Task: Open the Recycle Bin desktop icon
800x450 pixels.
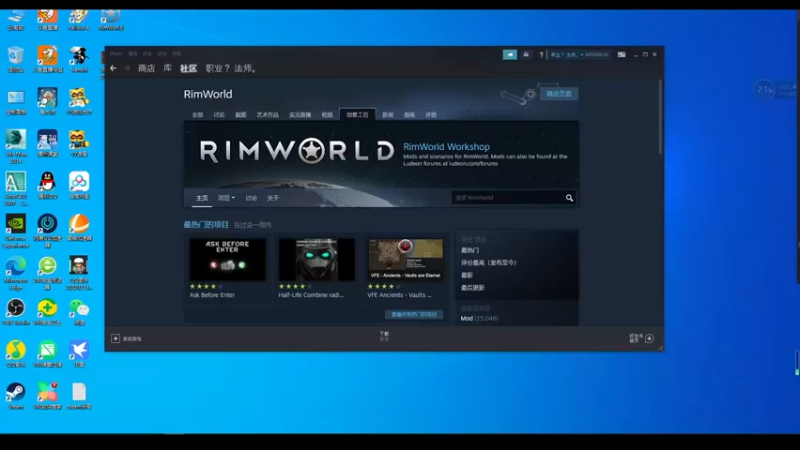Action: pyautogui.click(x=16, y=59)
